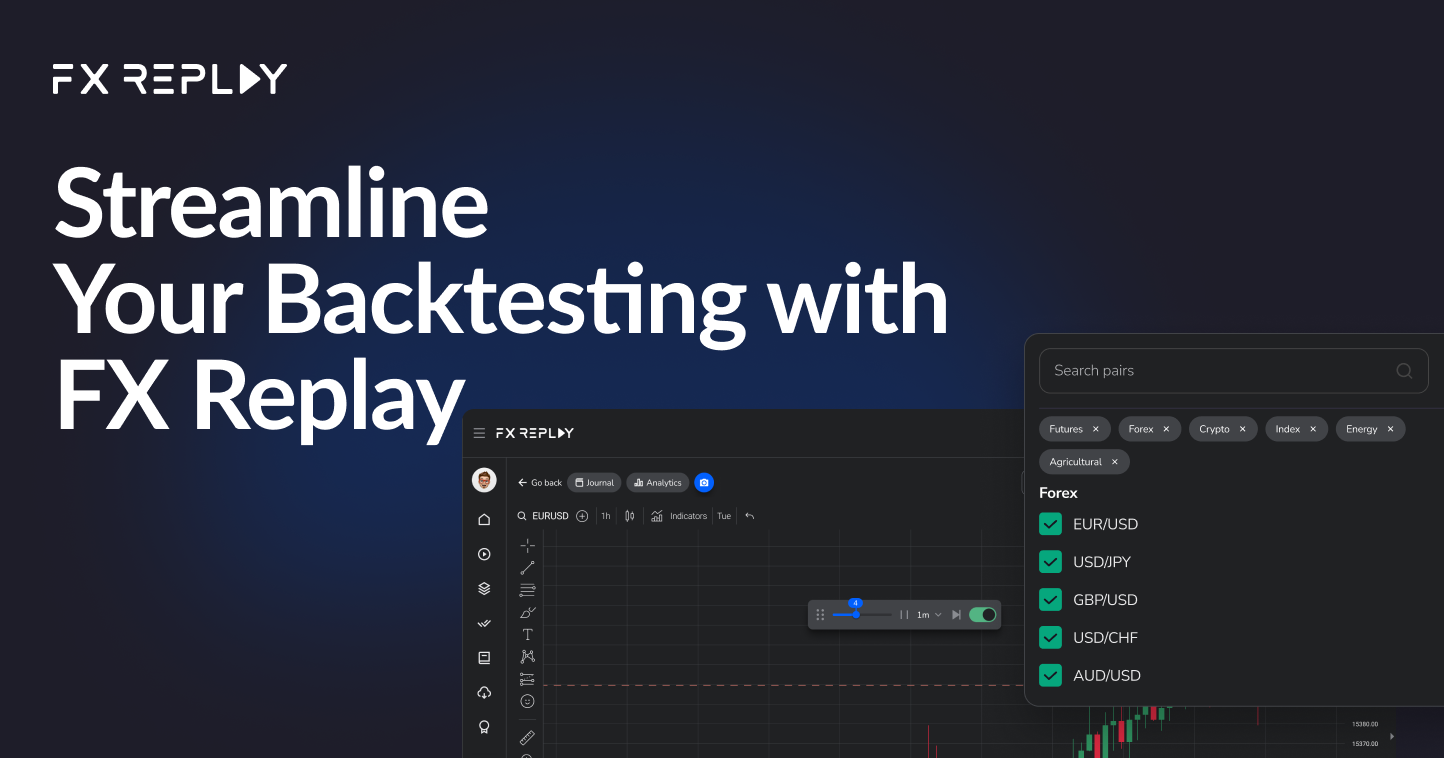The width and height of the screenshot is (1444, 758).
Task: Take a chart snapshot with camera icon
Action: [x=704, y=482]
